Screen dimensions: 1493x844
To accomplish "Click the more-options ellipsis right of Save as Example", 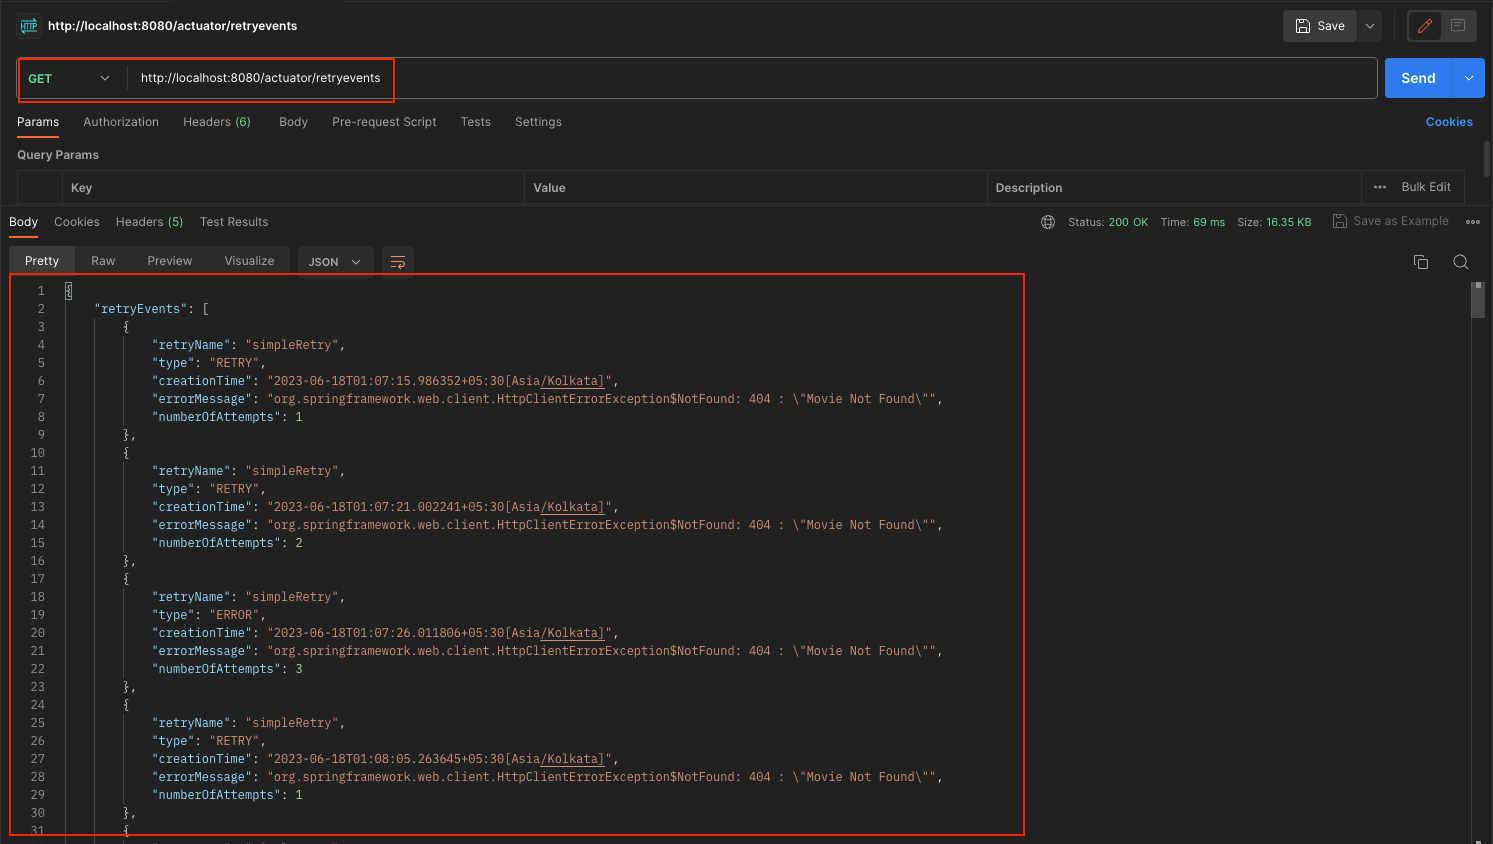I will point(1473,221).
